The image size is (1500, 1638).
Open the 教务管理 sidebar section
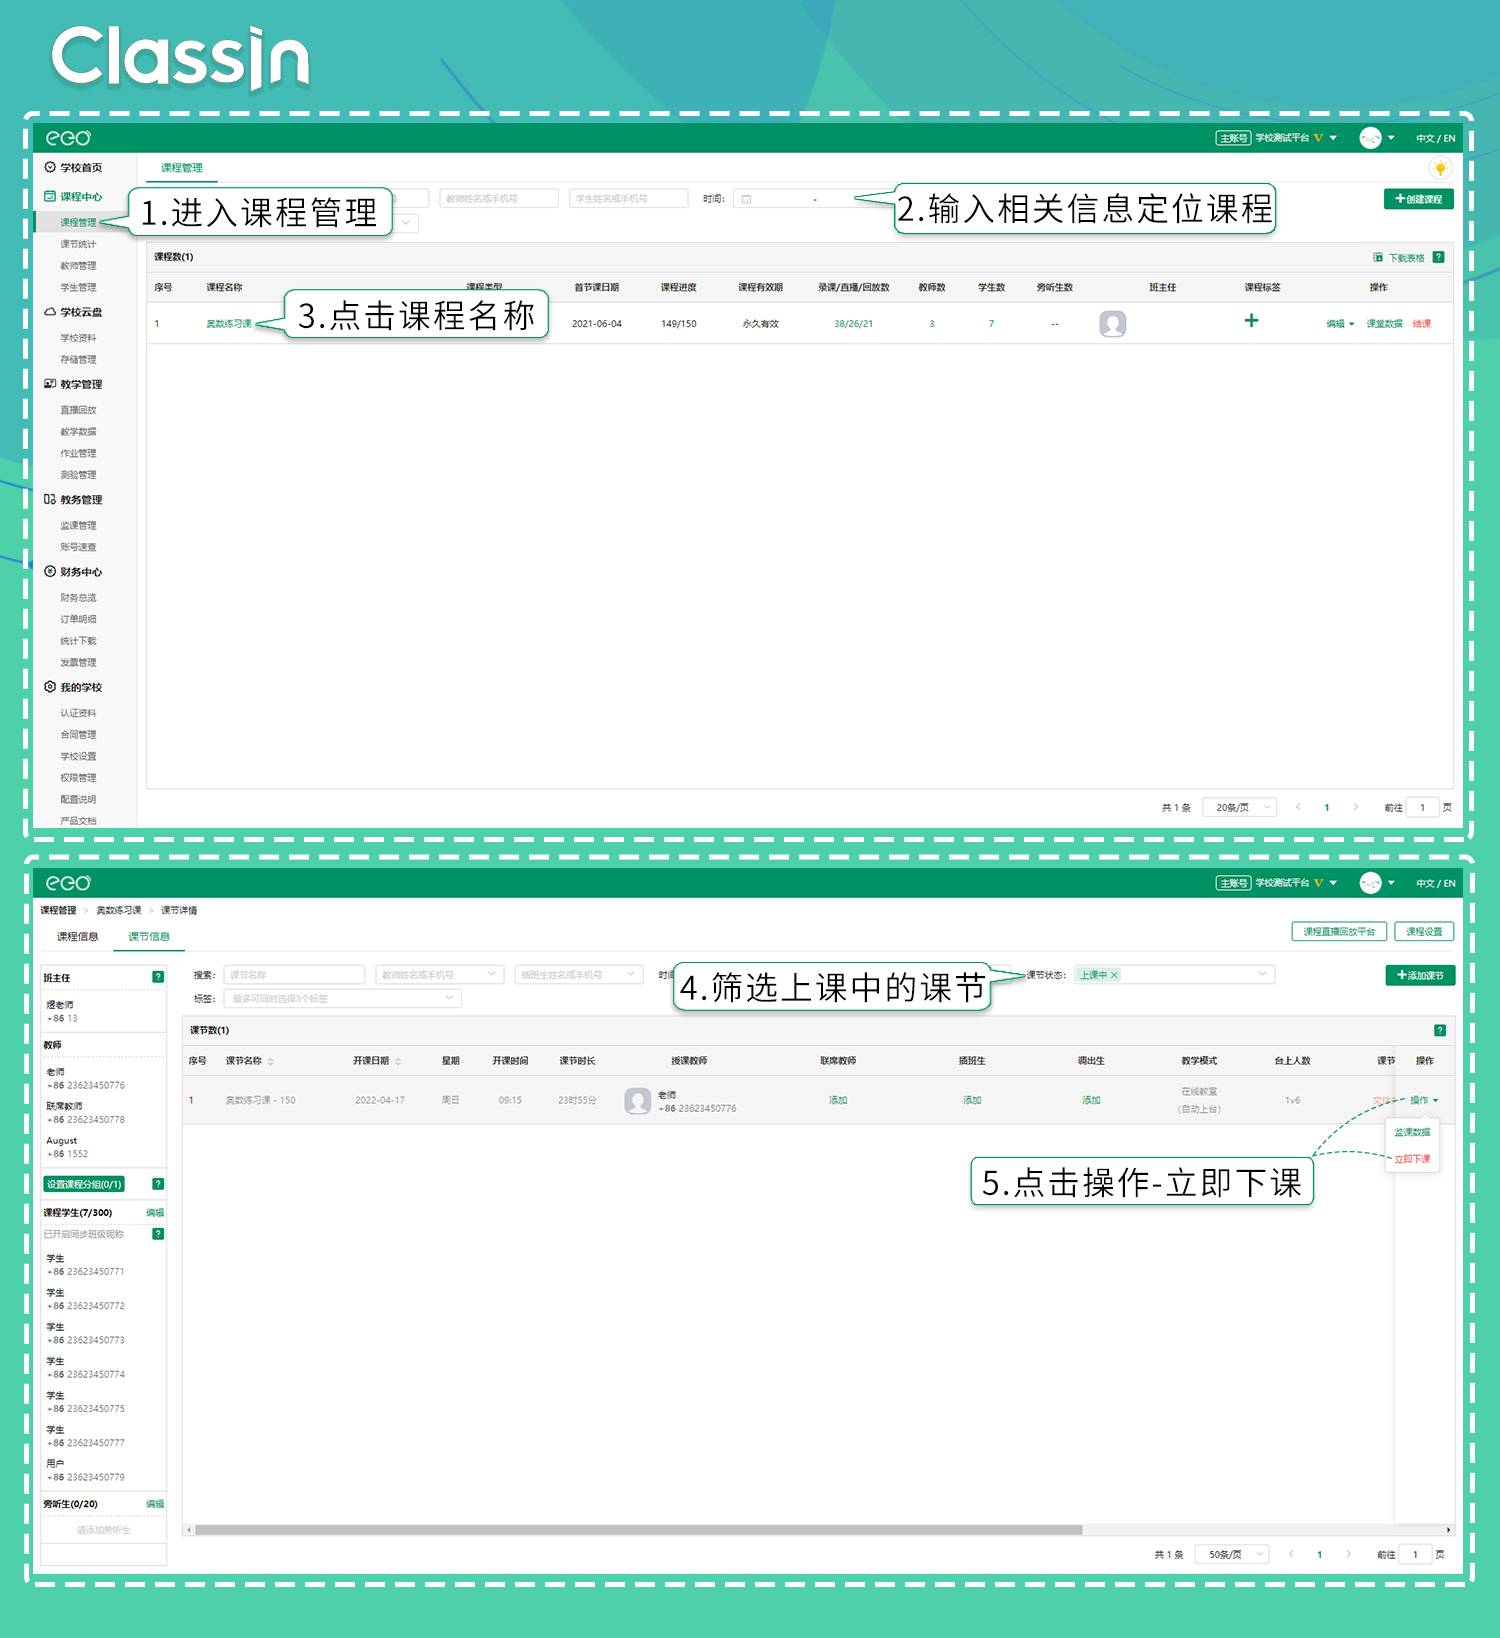73,500
